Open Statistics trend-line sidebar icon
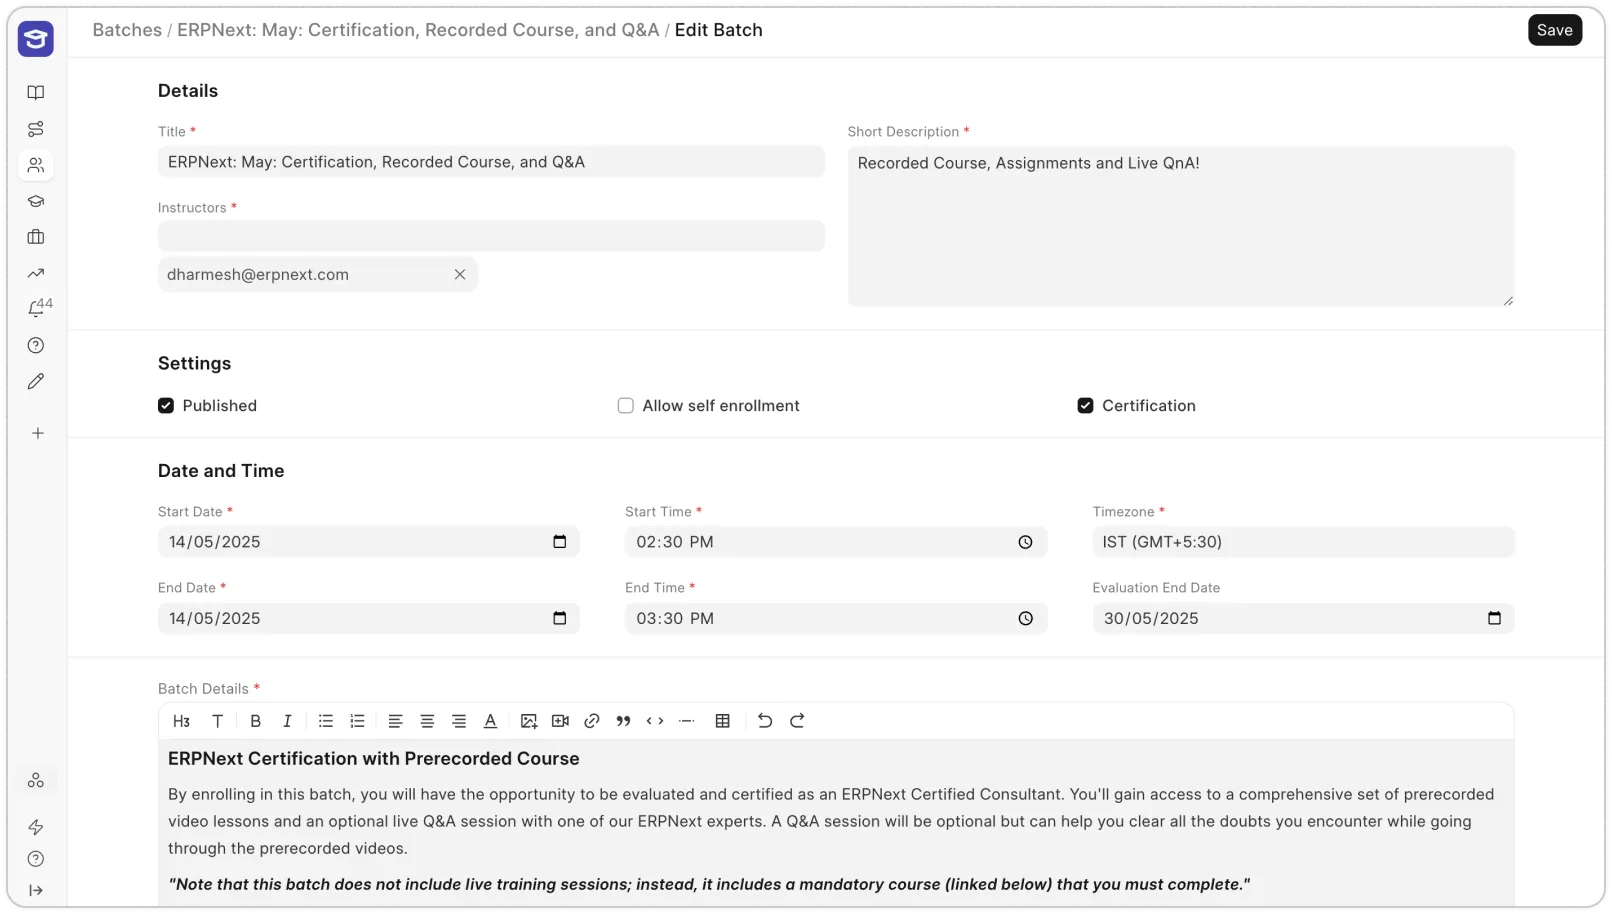Image resolution: width=1612 pixels, height=914 pixels. tap(36, 273)
